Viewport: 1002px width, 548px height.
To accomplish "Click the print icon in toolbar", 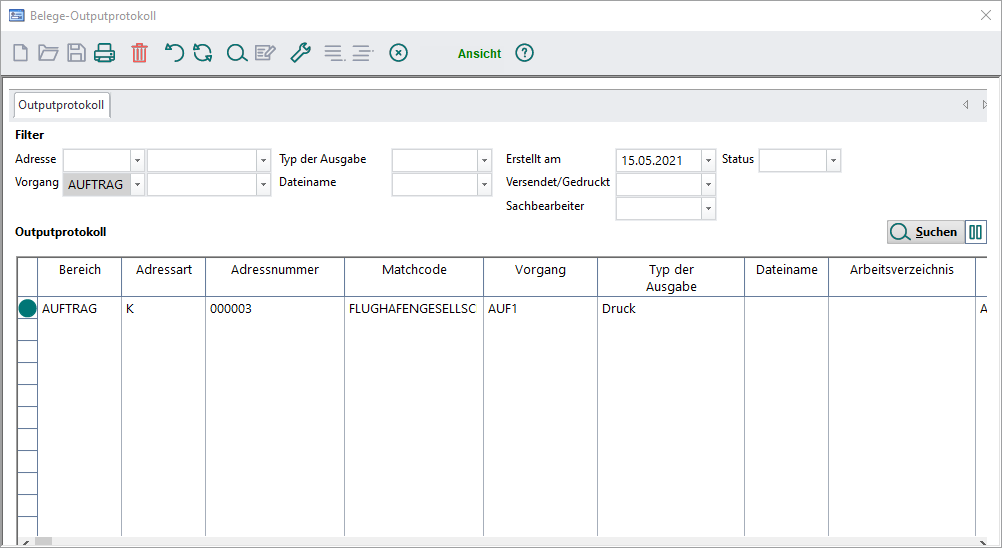I will coord(105,54).
